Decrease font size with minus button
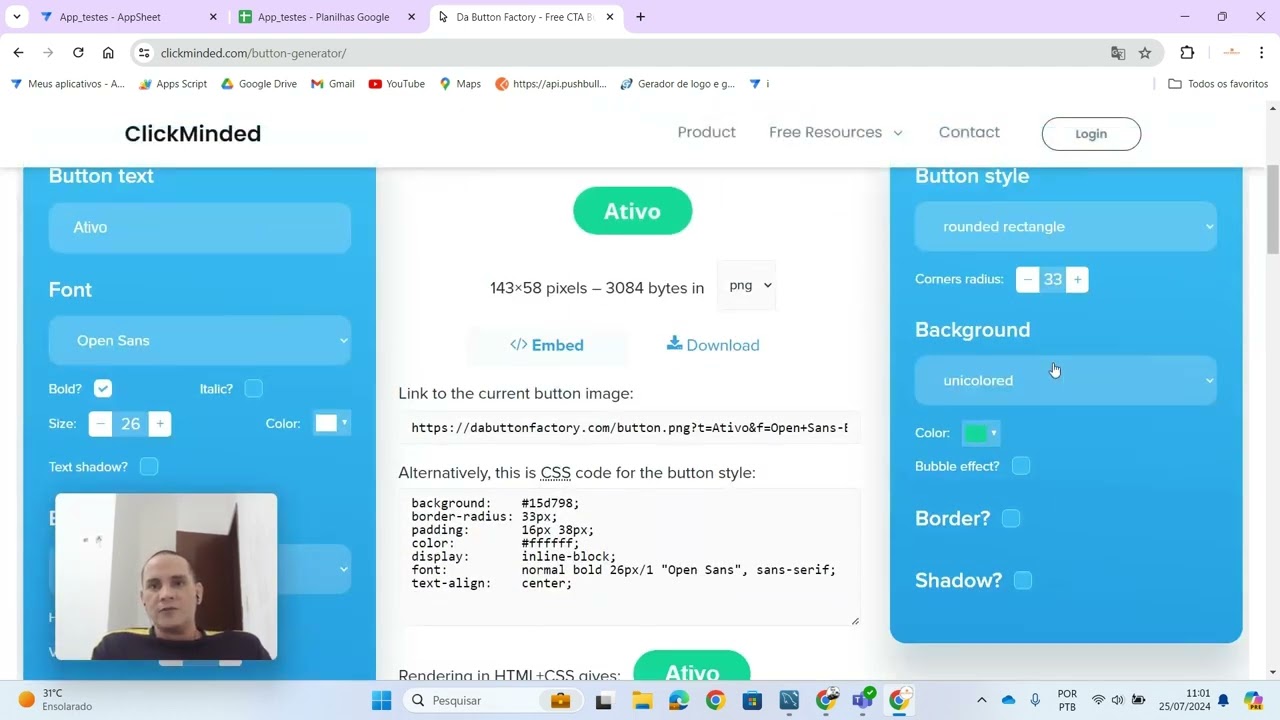Viewport: 1280px width, 720px height. tap(100, 424)
